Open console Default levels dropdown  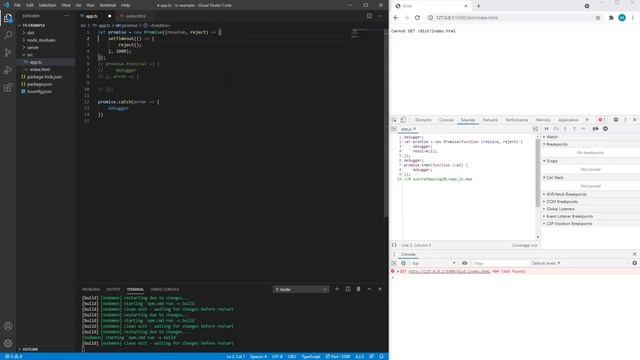tap(546, 263)
